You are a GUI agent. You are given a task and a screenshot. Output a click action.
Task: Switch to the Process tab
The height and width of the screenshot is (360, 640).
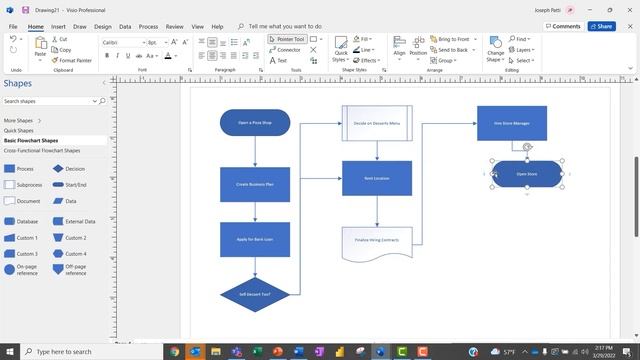148,27
